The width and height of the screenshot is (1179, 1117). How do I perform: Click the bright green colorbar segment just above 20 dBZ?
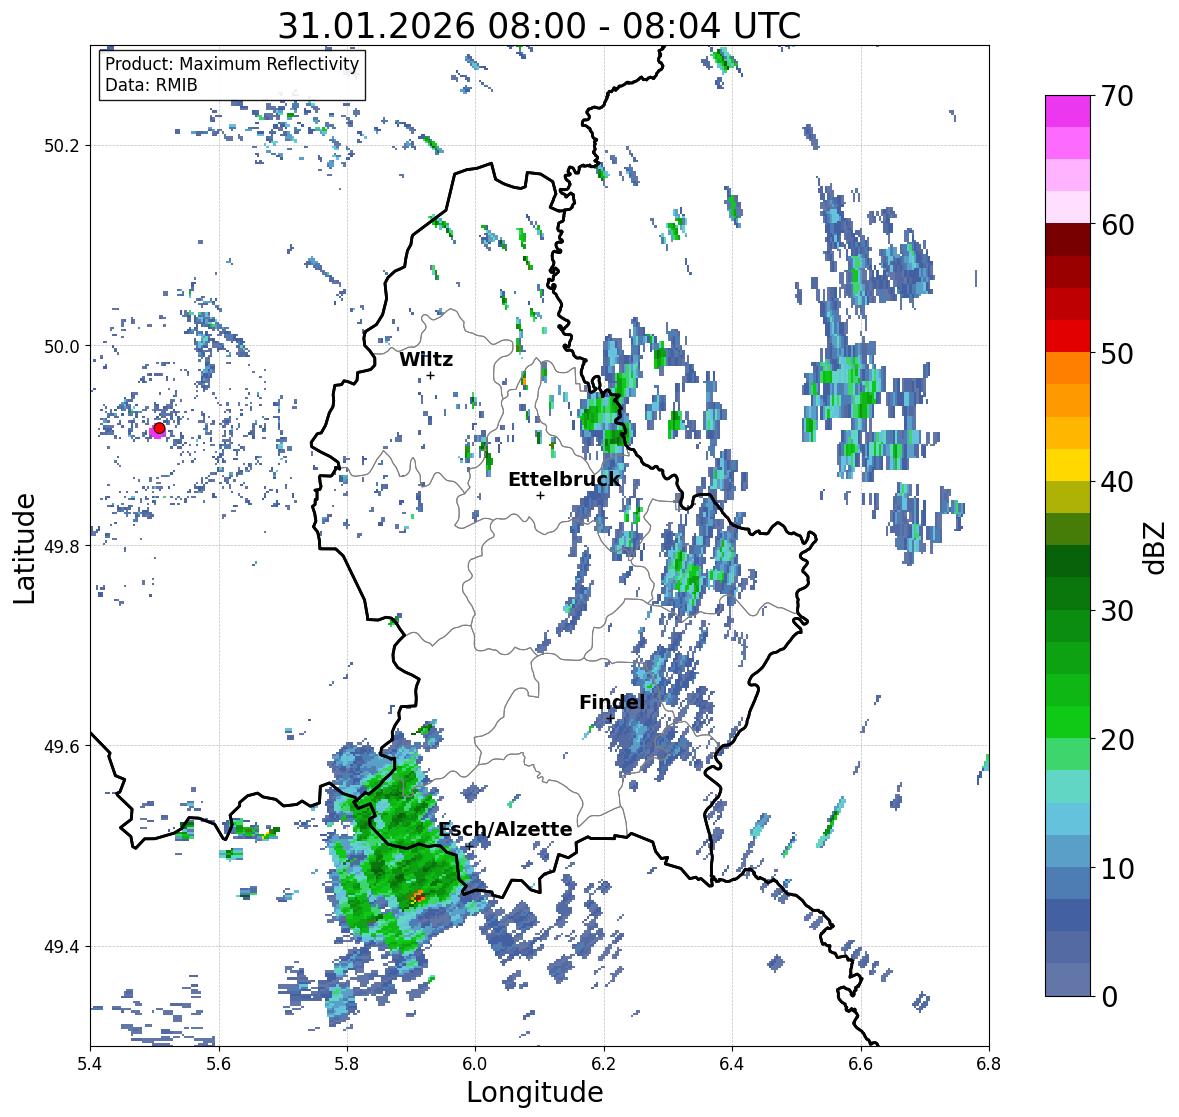(x=1068, y=722)
